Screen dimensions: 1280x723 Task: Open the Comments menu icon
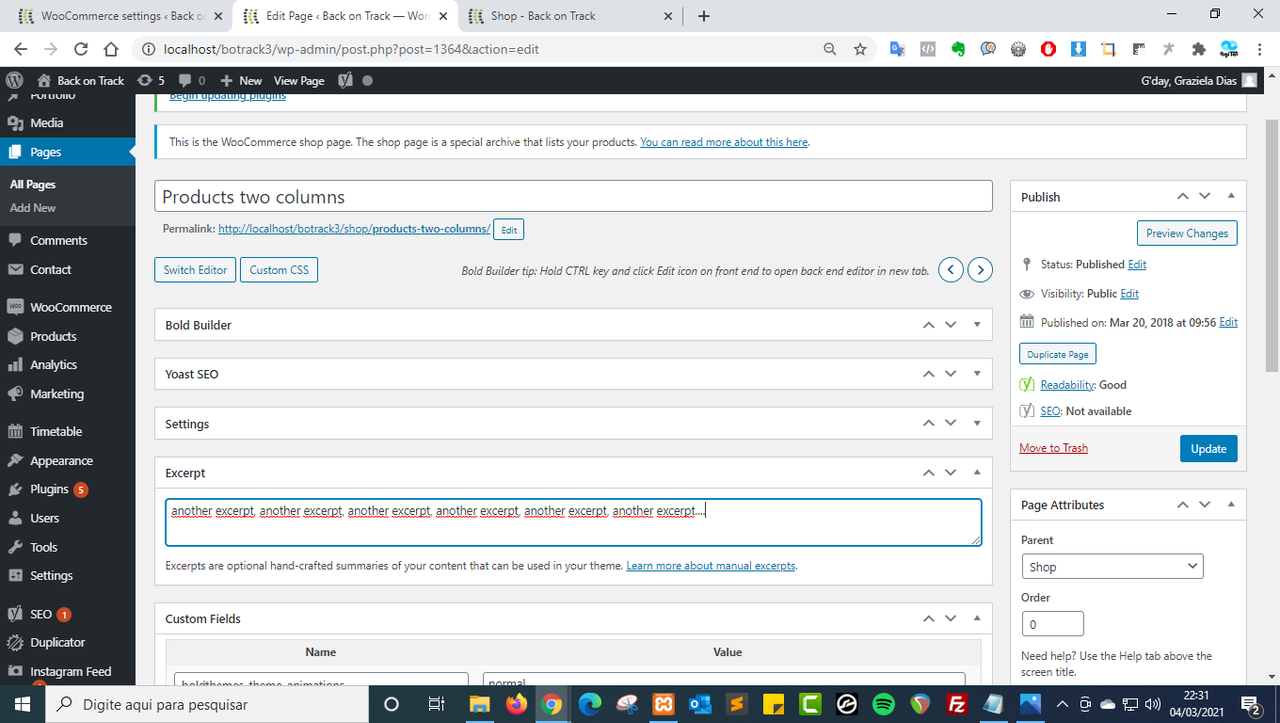pyautogui.click(x=15, y=240)
